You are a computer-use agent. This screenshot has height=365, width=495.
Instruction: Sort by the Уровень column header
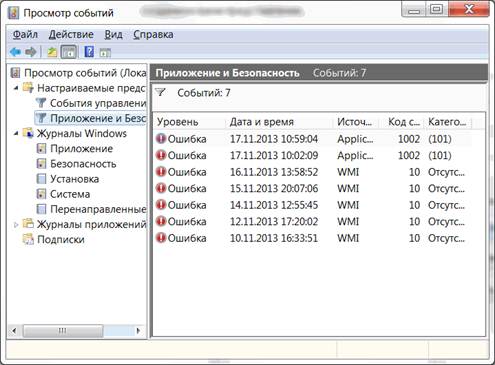(189, 122)
